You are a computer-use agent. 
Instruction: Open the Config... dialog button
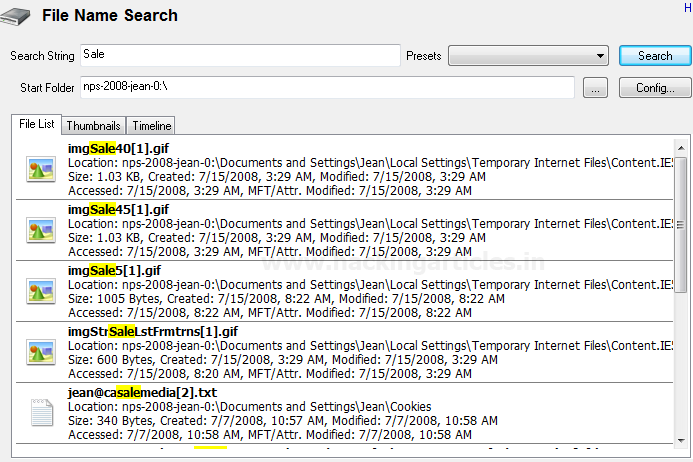tap(655, 88)
